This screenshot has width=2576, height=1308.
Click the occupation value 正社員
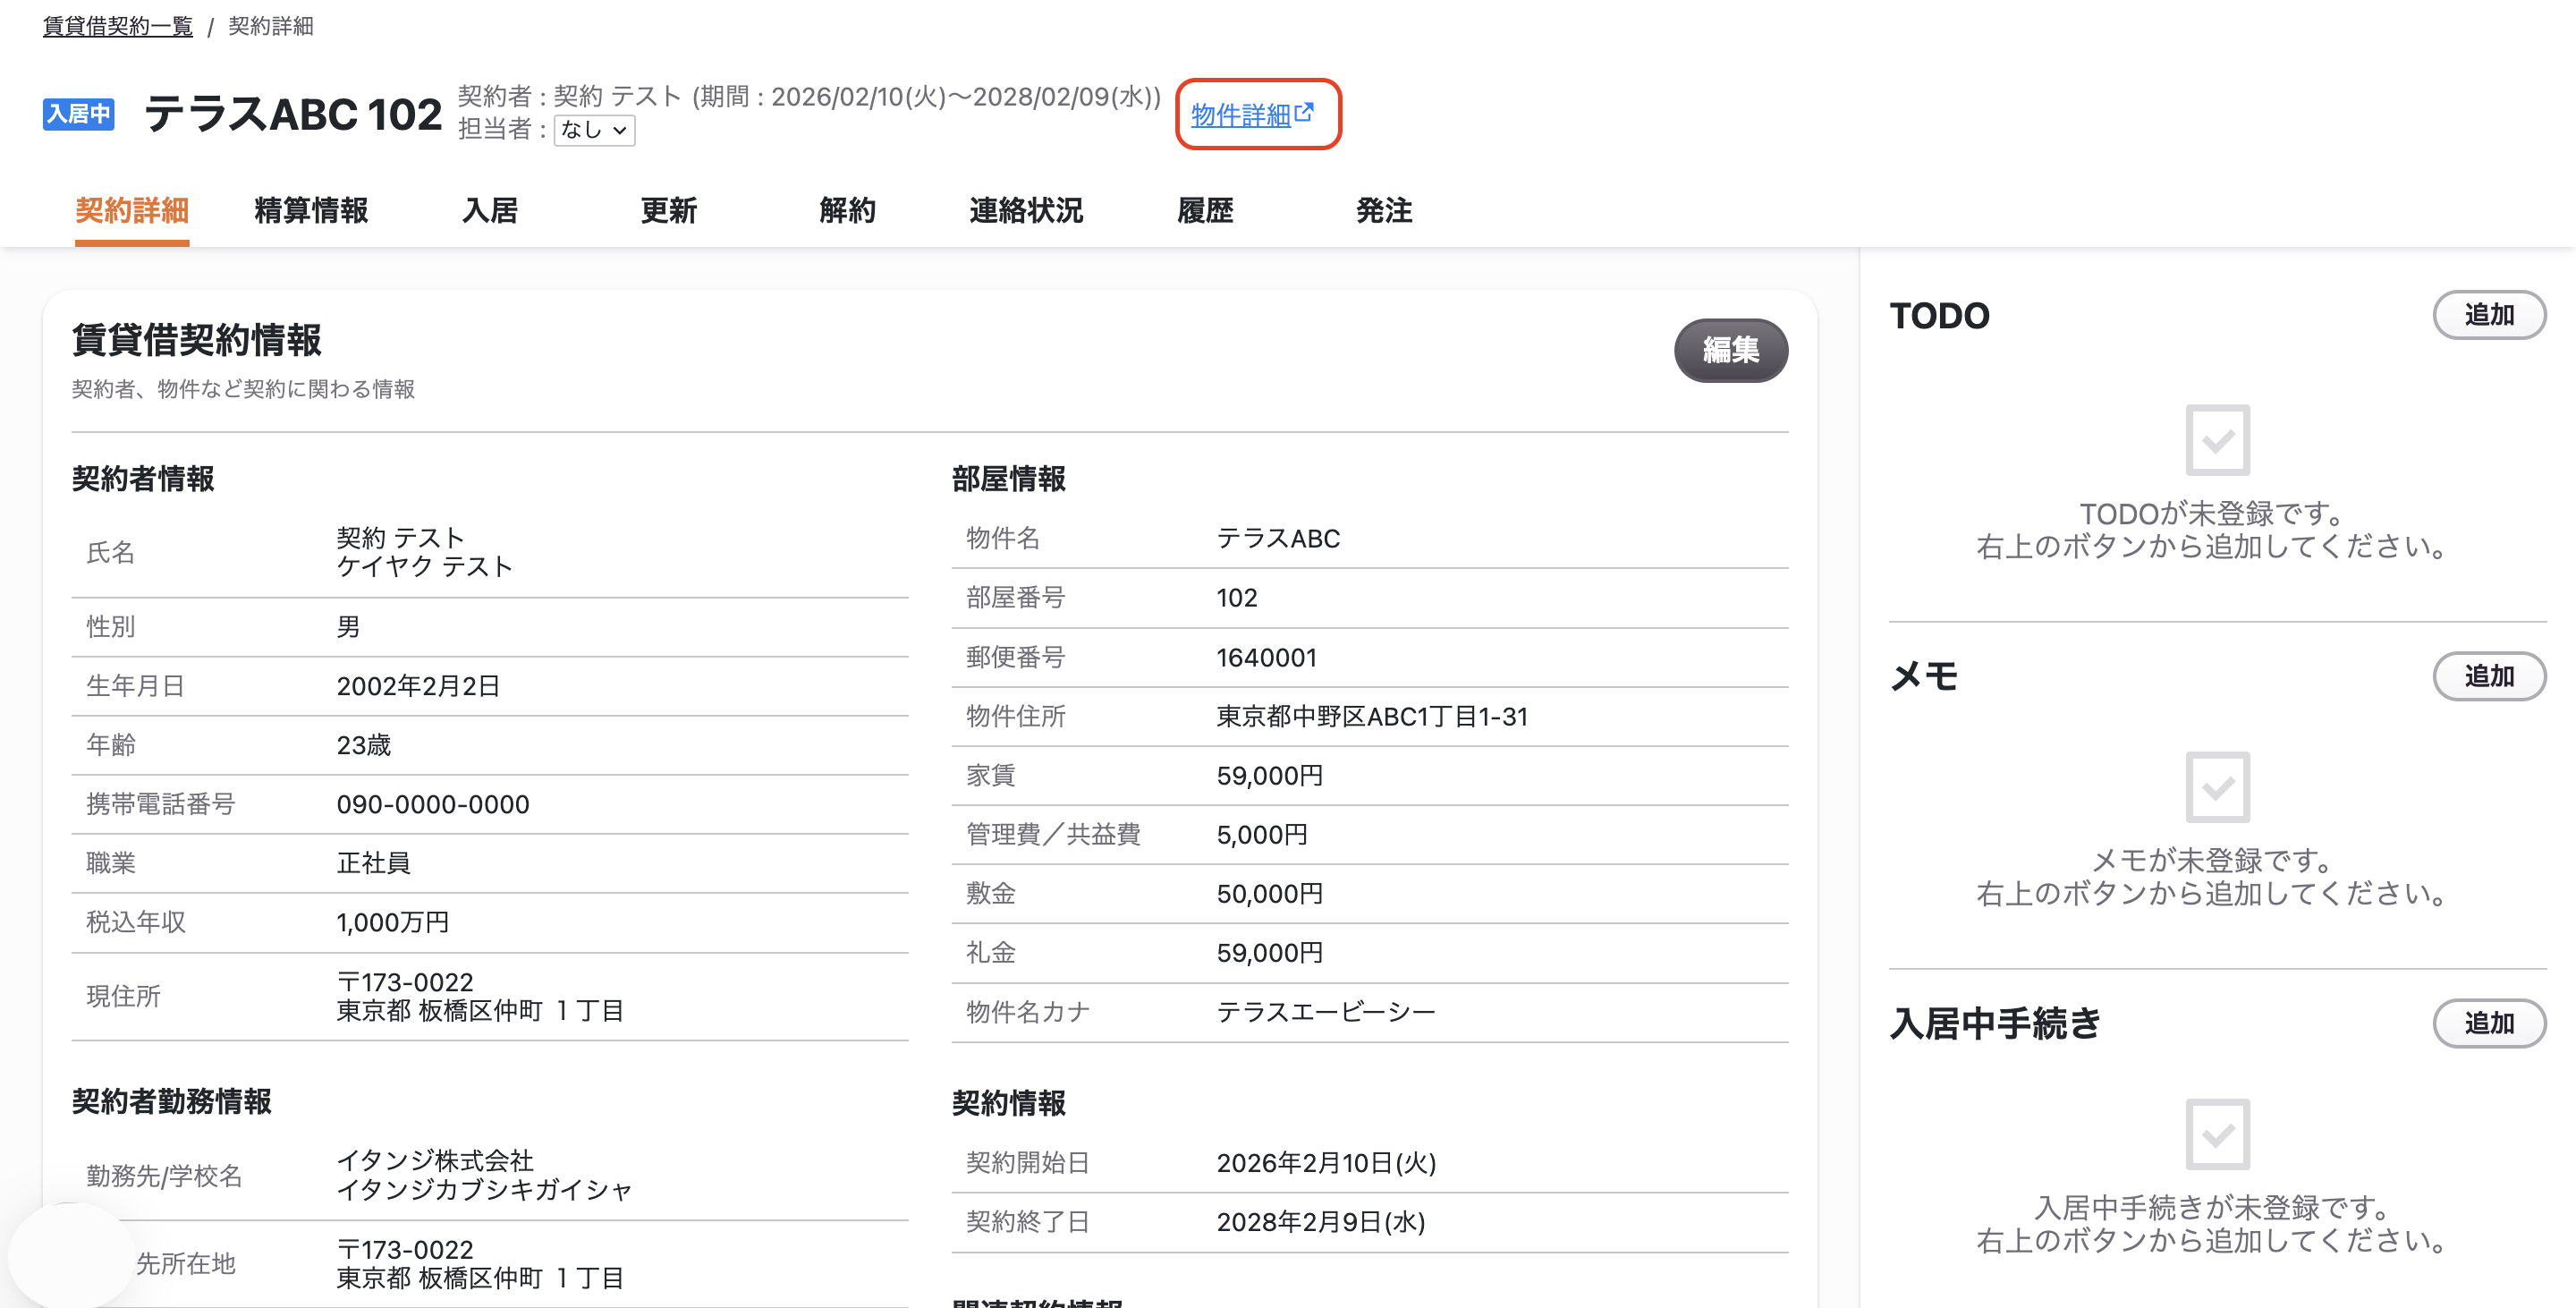[373, 863]
